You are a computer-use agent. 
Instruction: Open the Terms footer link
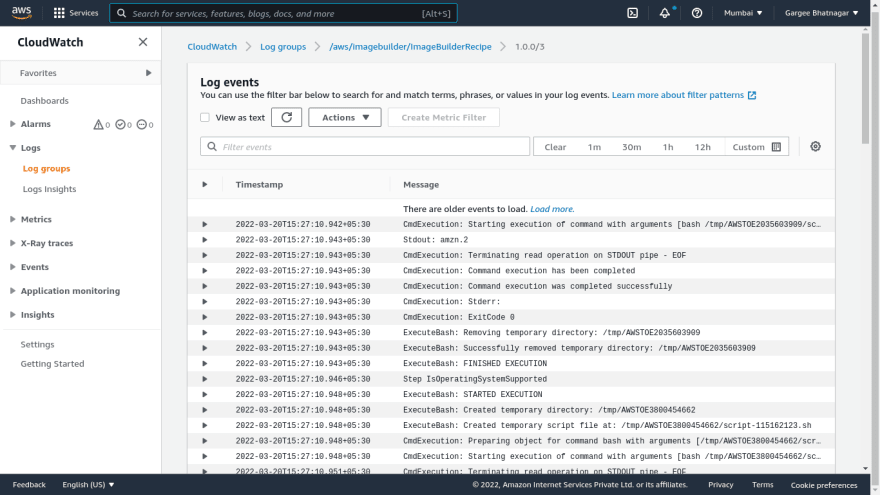[x=763, y=484]
